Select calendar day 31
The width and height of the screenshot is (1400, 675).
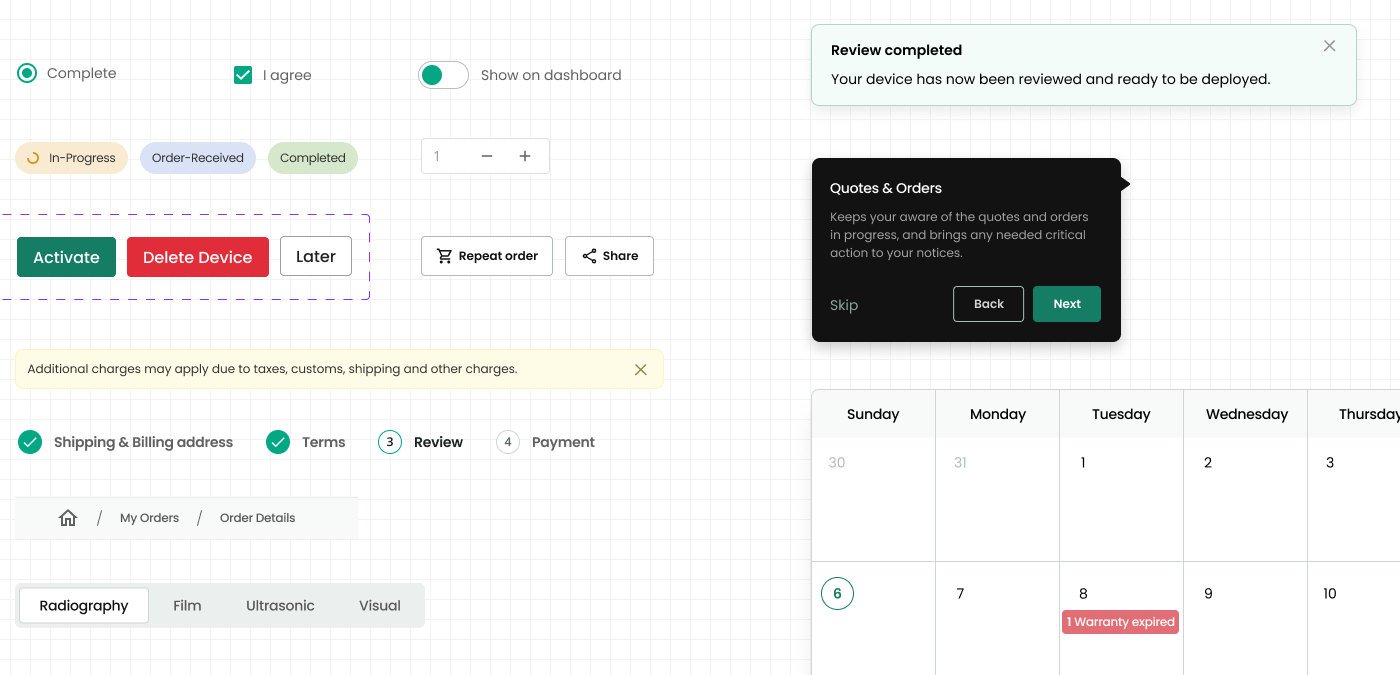(960, 463)
